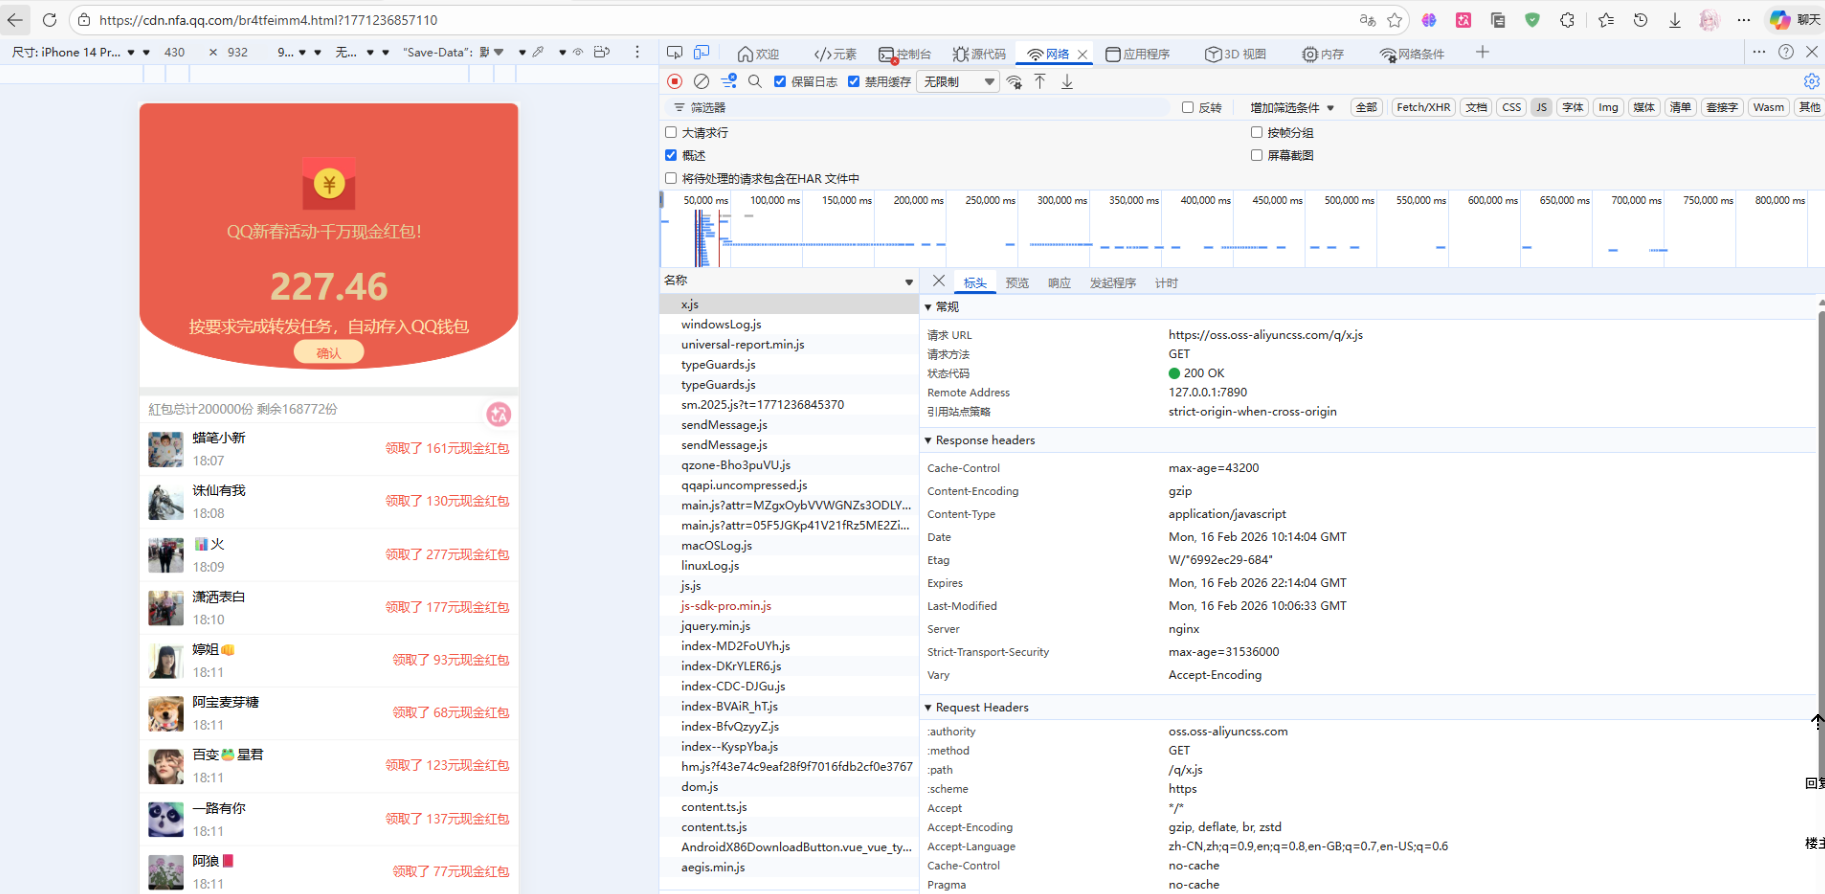This screenshot has height=894, width=1825.
Task: Open the device size dropdown iPhone 14 Pr...
Action: pos(73,52)
